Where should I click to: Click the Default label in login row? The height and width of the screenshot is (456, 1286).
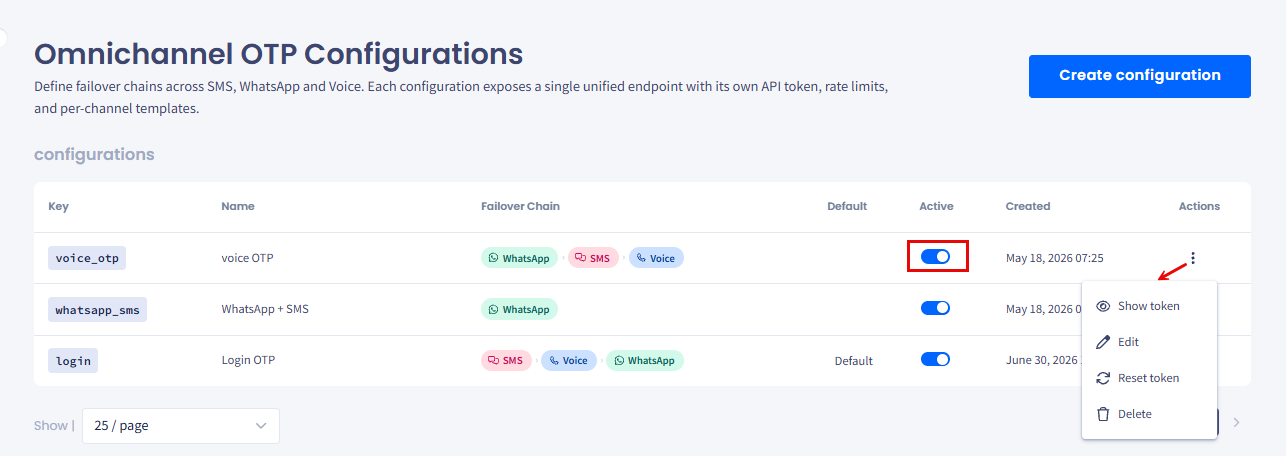pos(854,361)
